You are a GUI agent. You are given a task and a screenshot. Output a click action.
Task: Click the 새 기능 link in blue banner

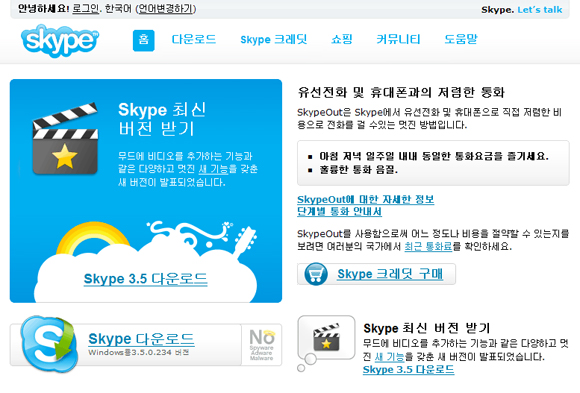[214, 169]
